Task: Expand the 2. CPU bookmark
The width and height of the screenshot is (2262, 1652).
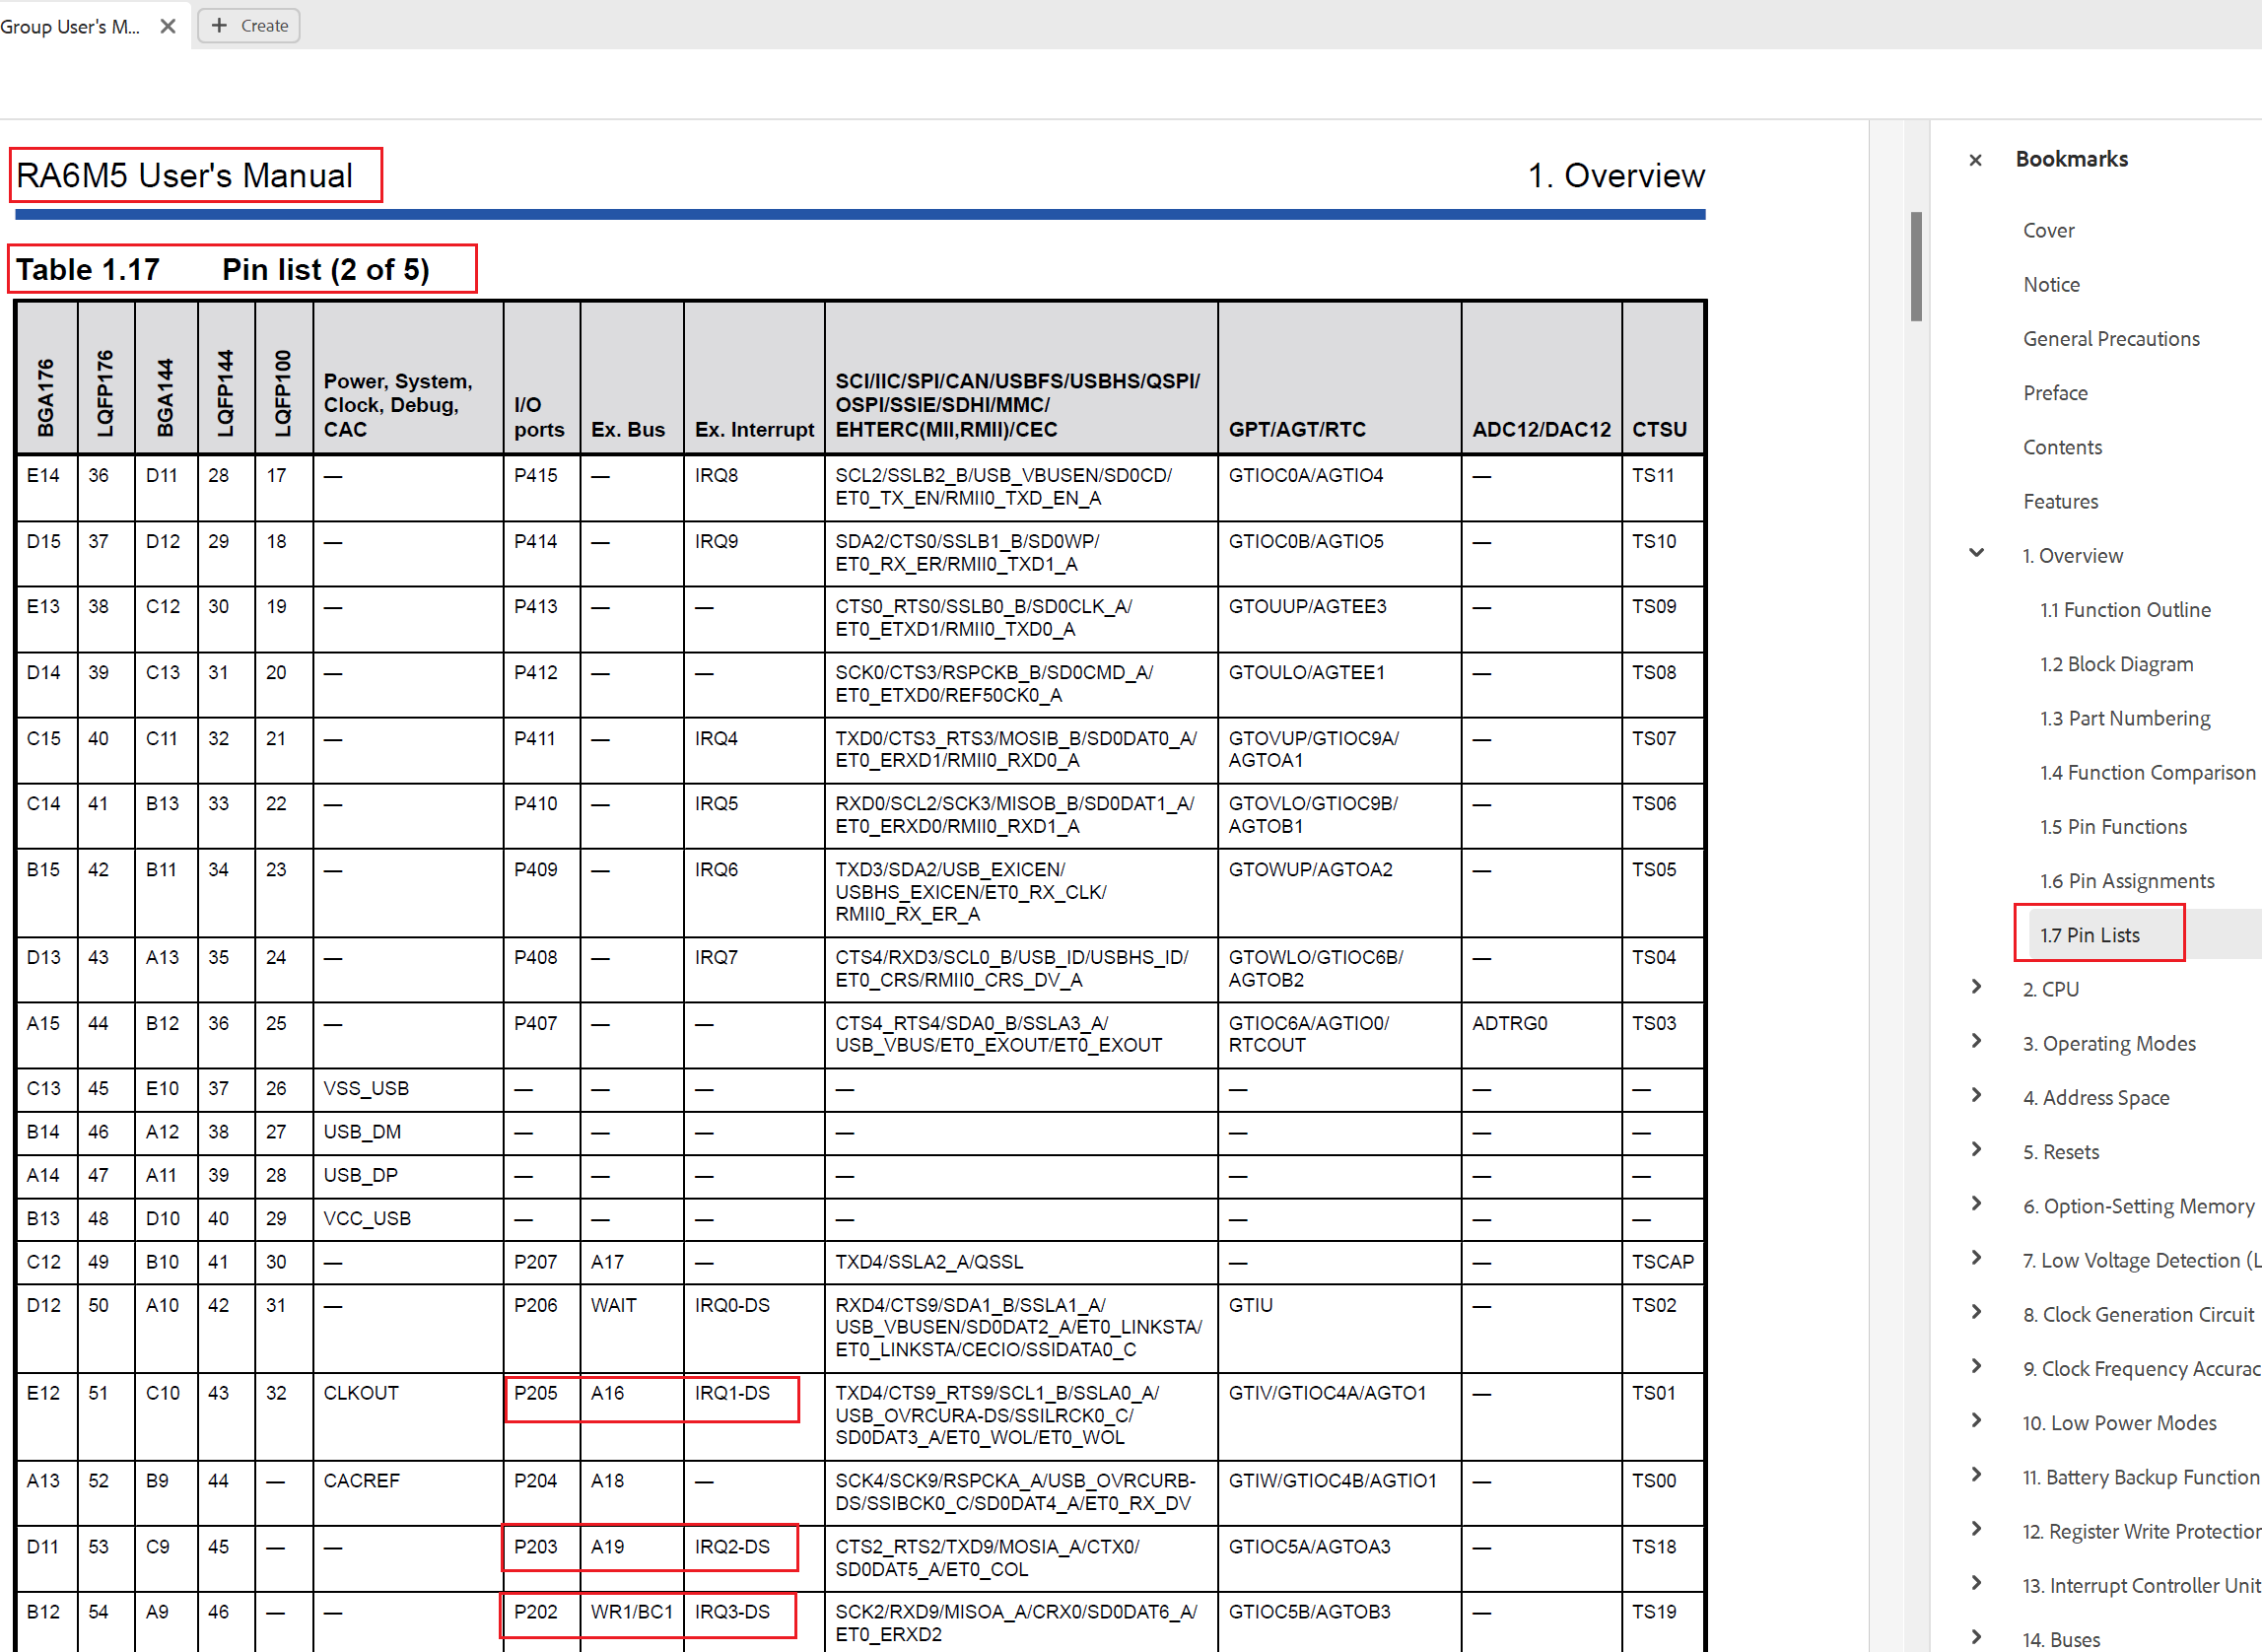Action: pyautogui.click(x=1976, y=987)
